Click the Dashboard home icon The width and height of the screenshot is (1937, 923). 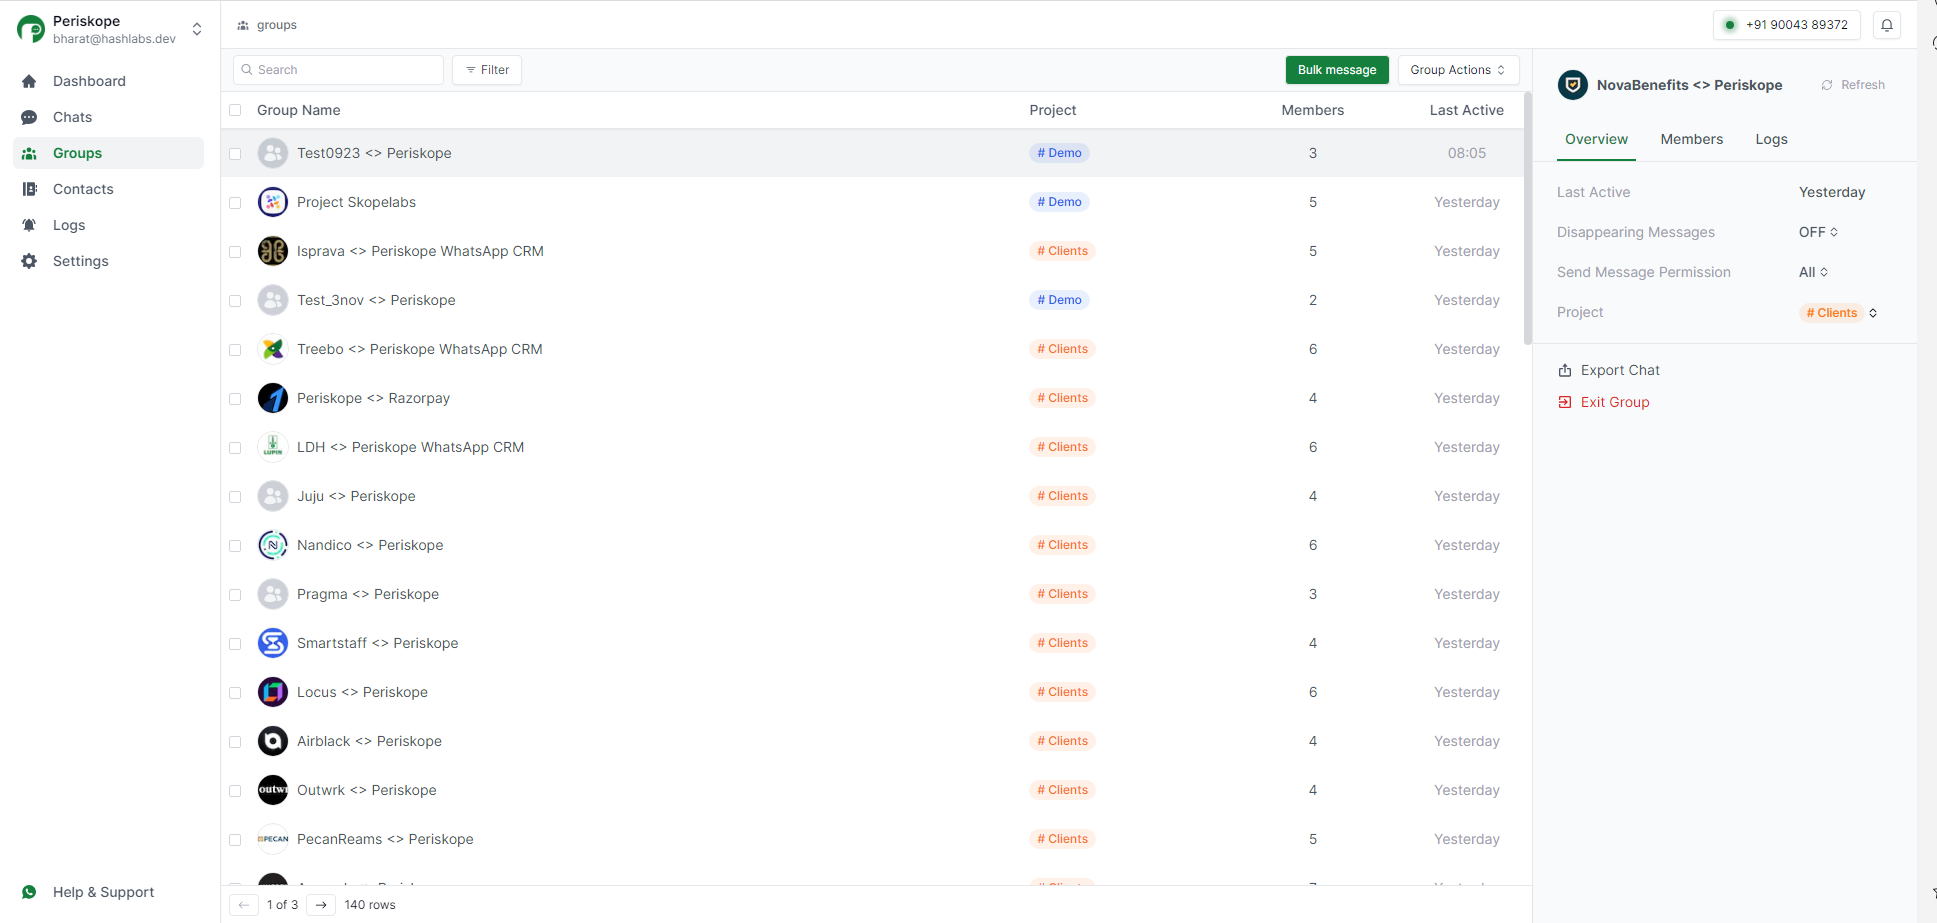[x=30, y=81]
